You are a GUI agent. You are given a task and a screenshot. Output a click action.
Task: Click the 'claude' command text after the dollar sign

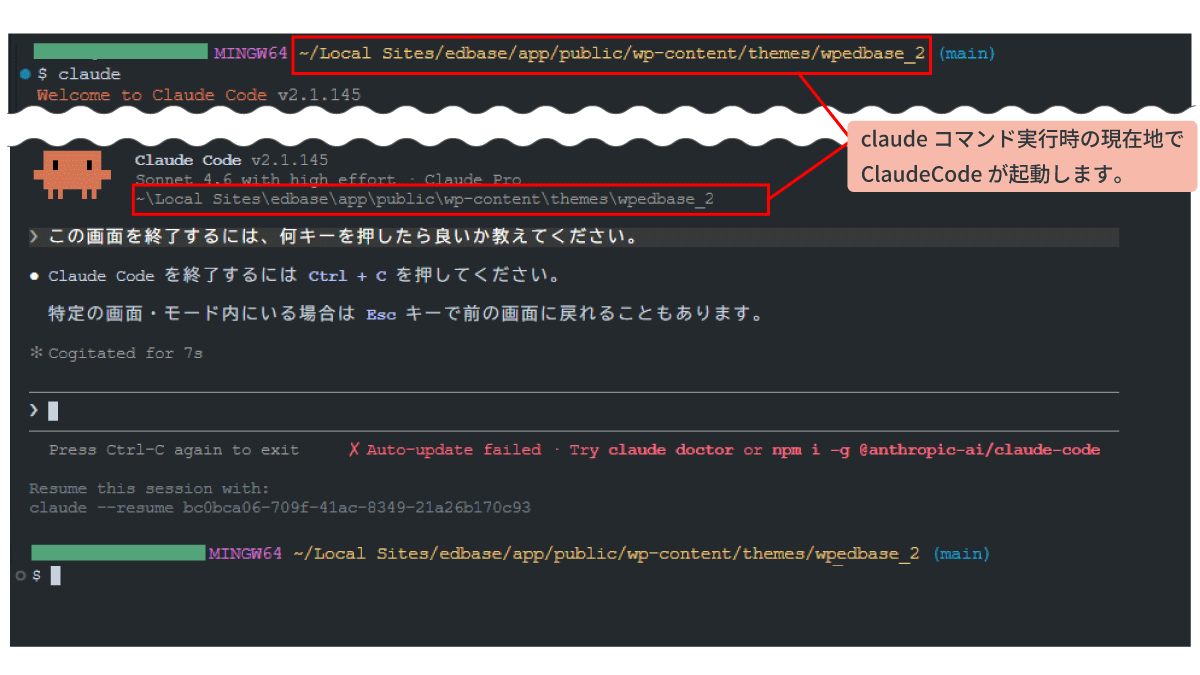(x=89, y=74)
